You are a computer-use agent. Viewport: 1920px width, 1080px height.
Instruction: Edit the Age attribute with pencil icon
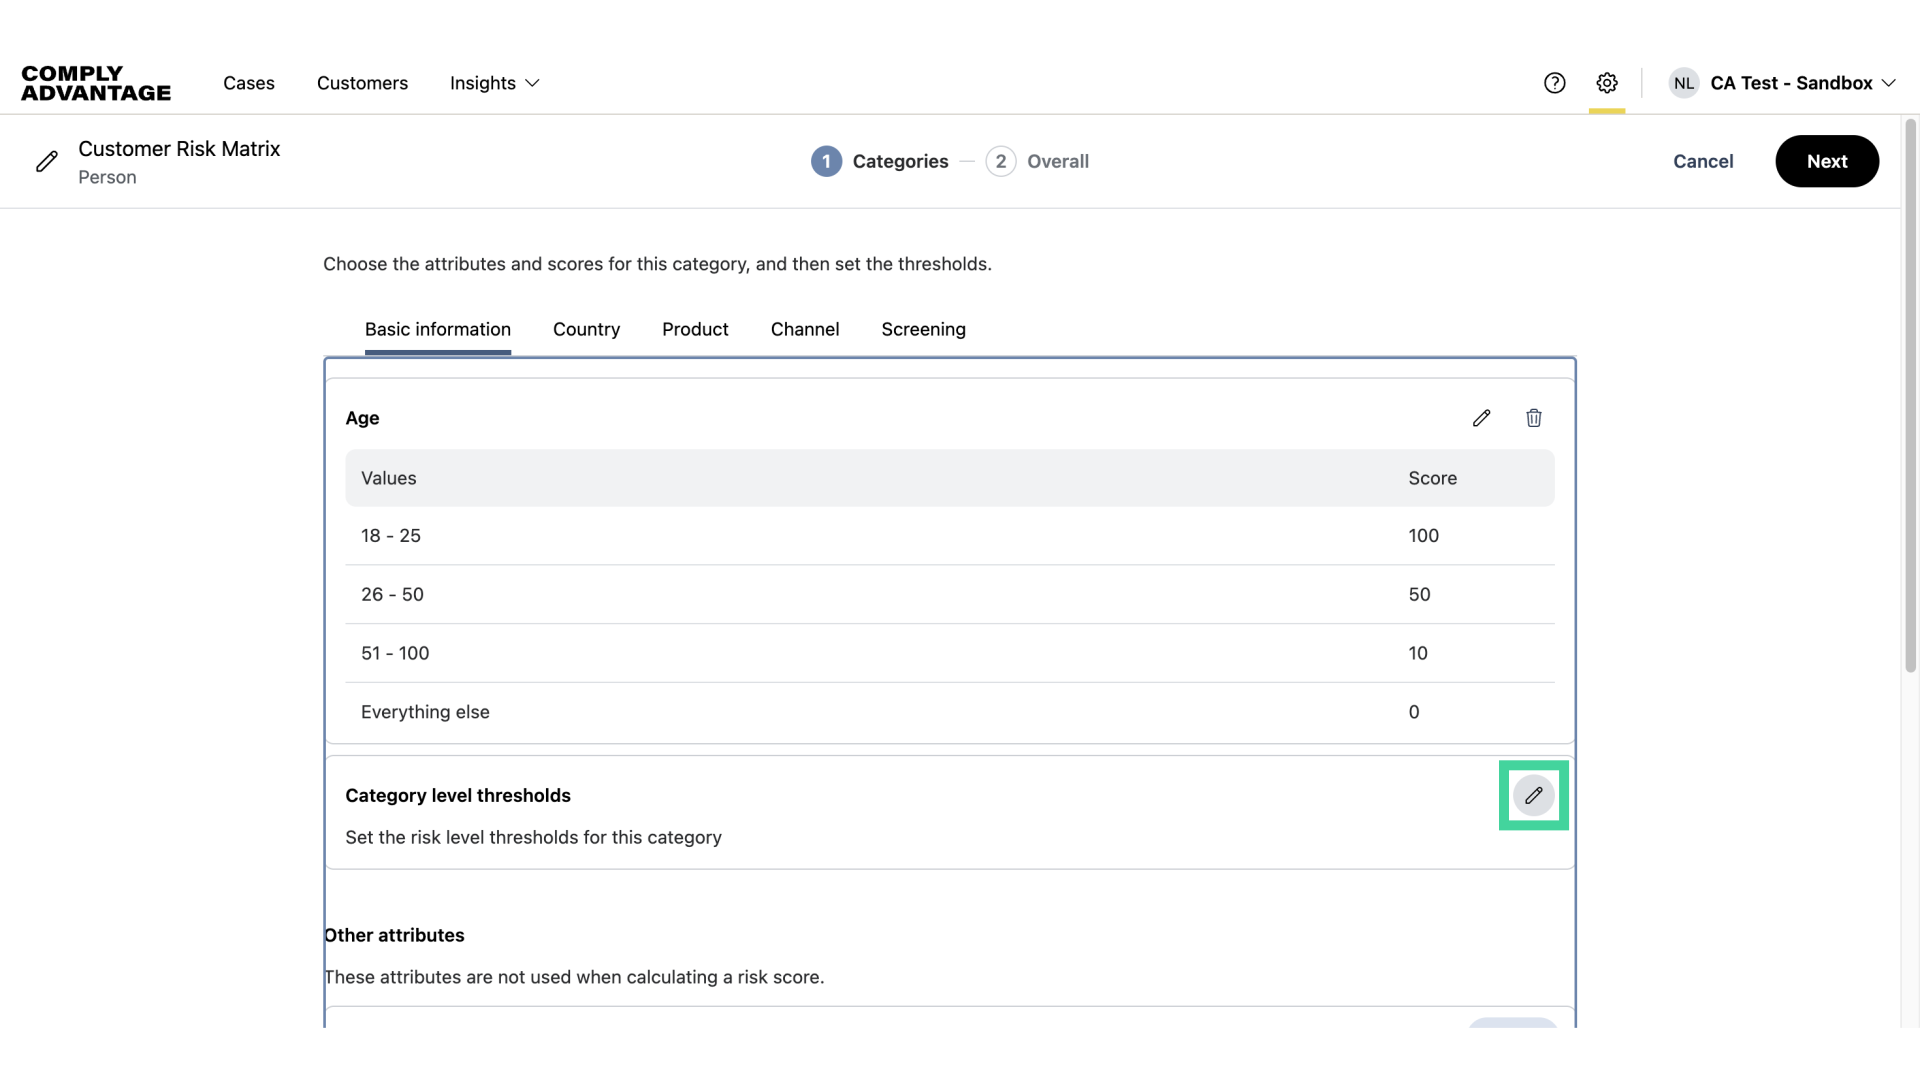pyautogui.click(x=1481, y=418)
